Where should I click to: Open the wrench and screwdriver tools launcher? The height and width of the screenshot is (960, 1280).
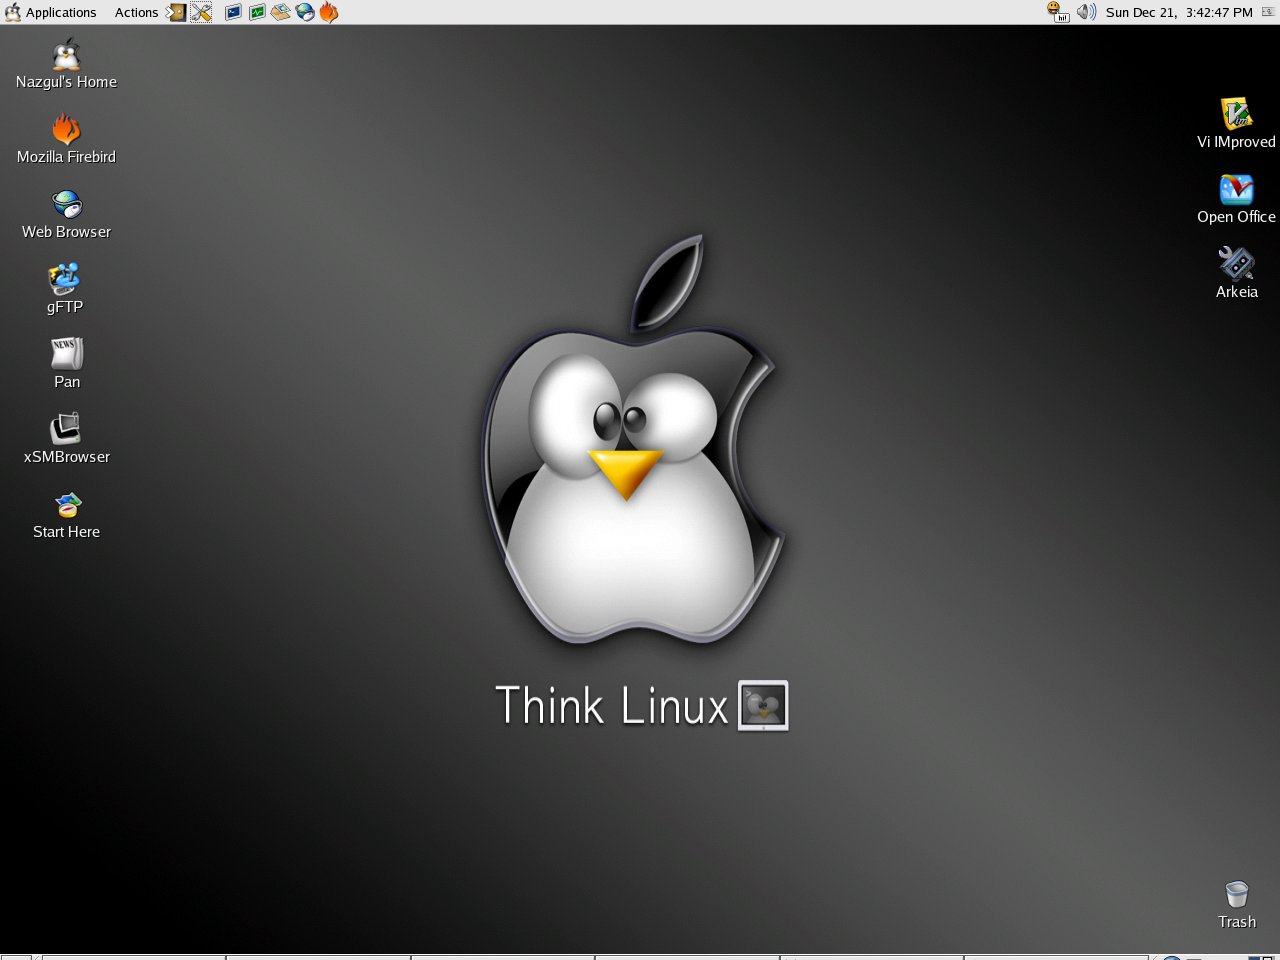click(201, 12)
